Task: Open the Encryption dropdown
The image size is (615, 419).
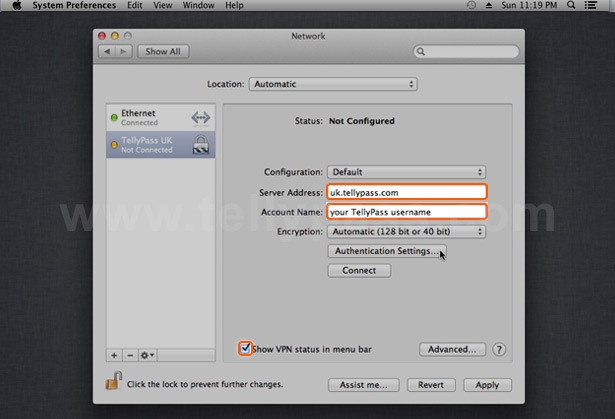Action: click(x=407, y=231)
